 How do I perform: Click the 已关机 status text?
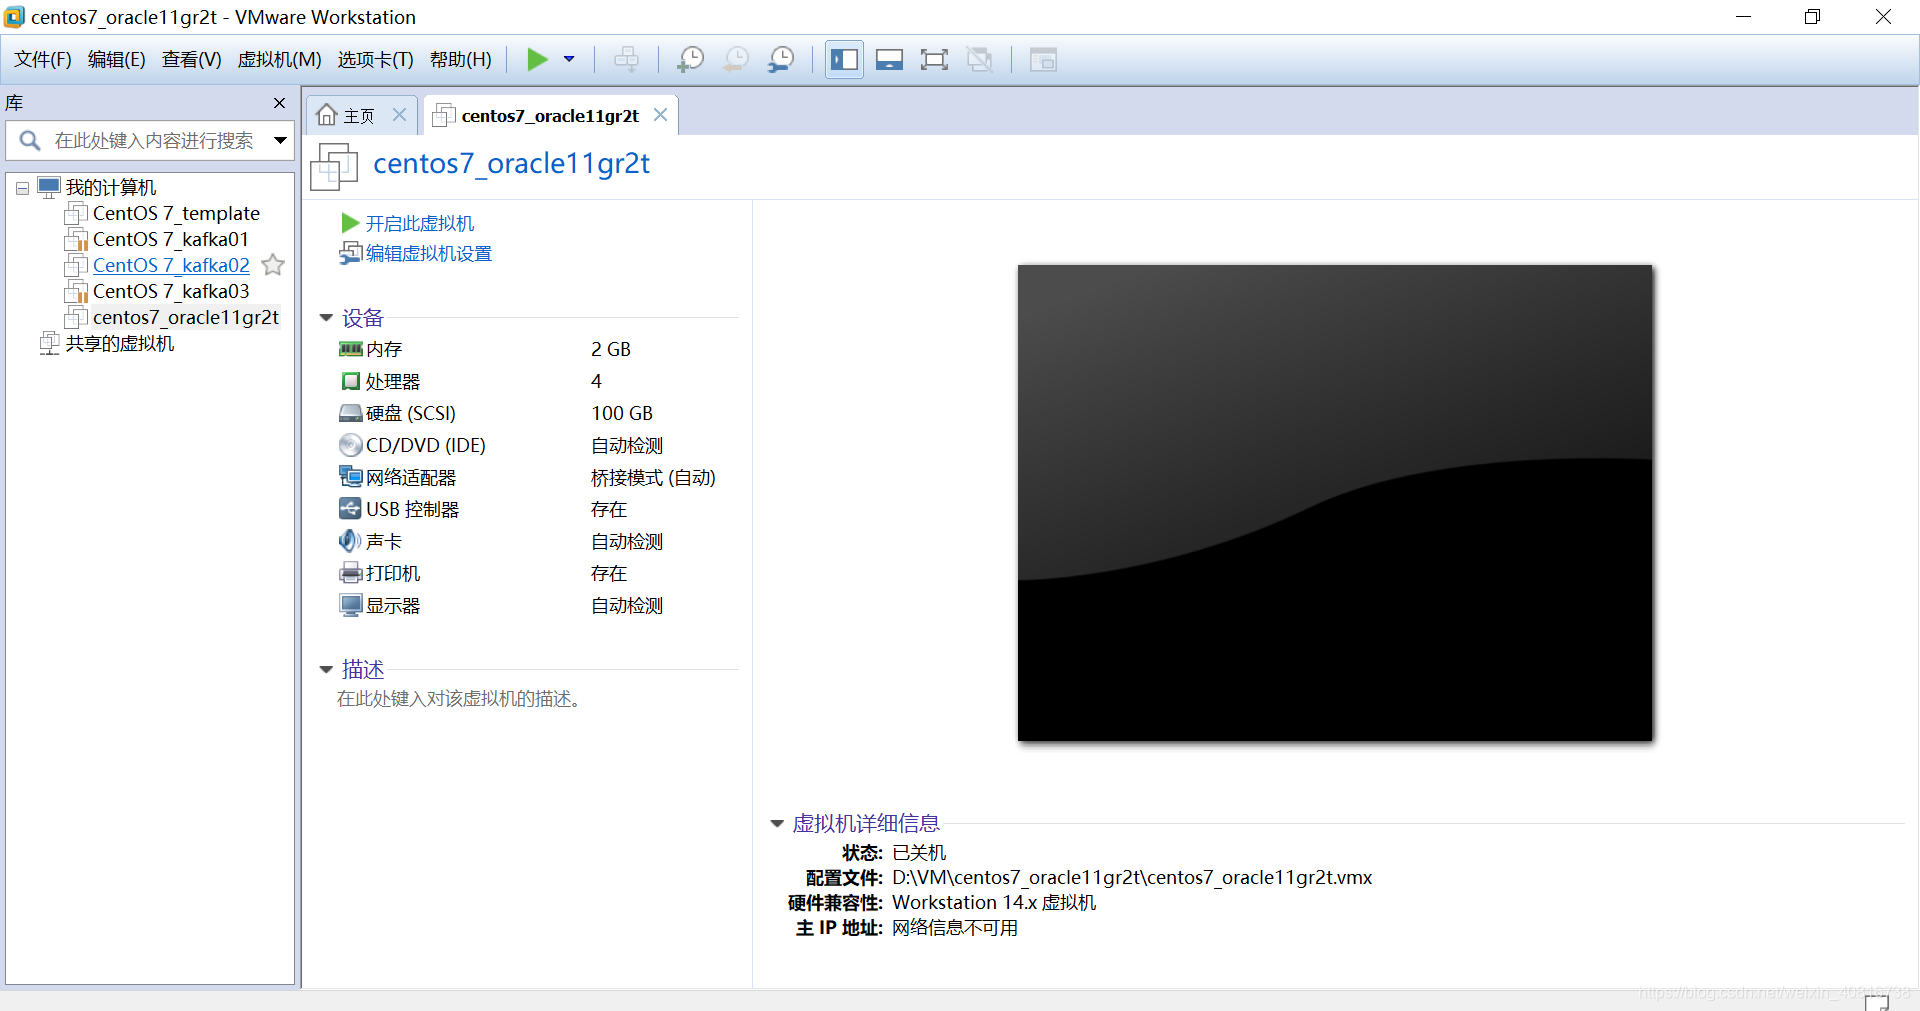919,853
